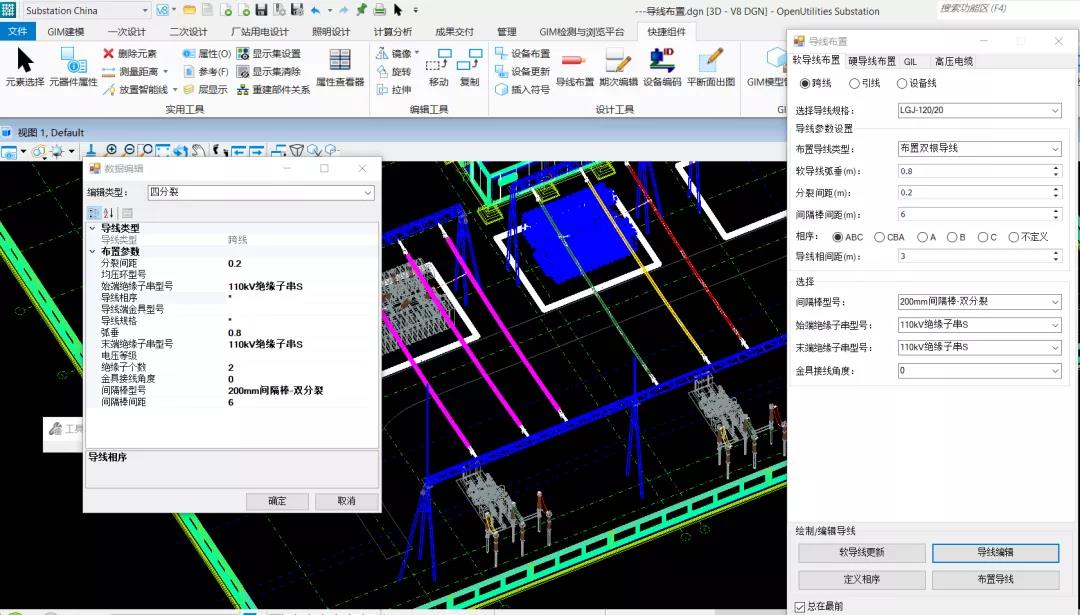Click the 导线编辑 button
The height and width of the screenshot is (615, 1080).
point(995,552)
